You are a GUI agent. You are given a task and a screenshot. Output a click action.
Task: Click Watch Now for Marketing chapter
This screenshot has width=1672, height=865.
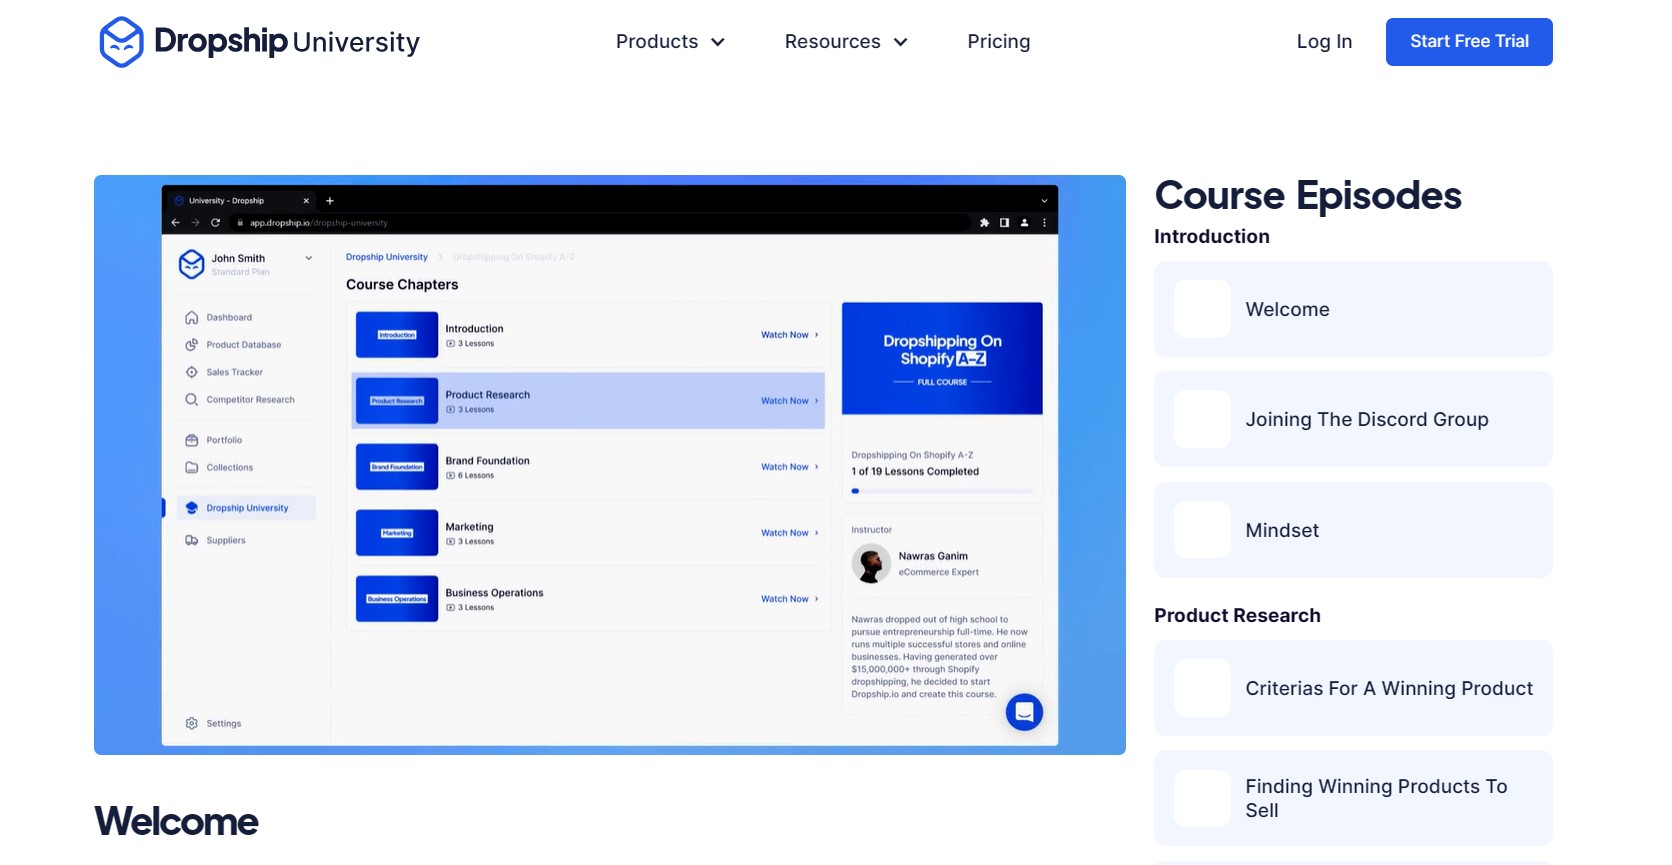coord(789,533)
